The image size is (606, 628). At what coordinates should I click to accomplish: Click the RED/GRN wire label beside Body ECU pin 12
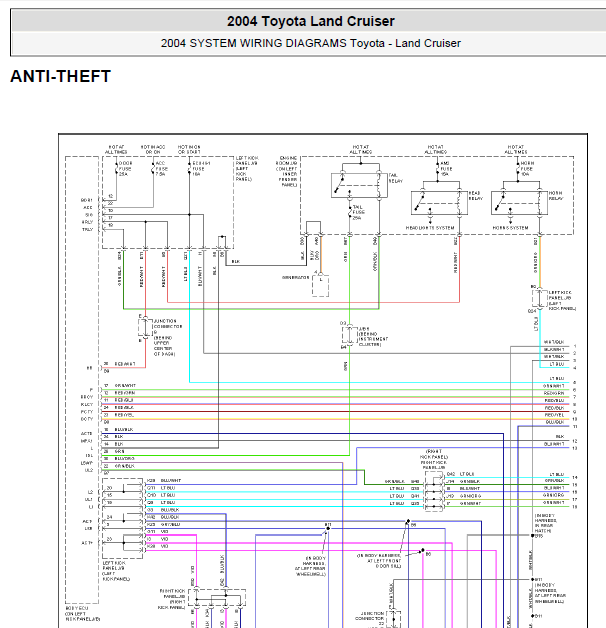pyautogui.click(x=125, y=393)
